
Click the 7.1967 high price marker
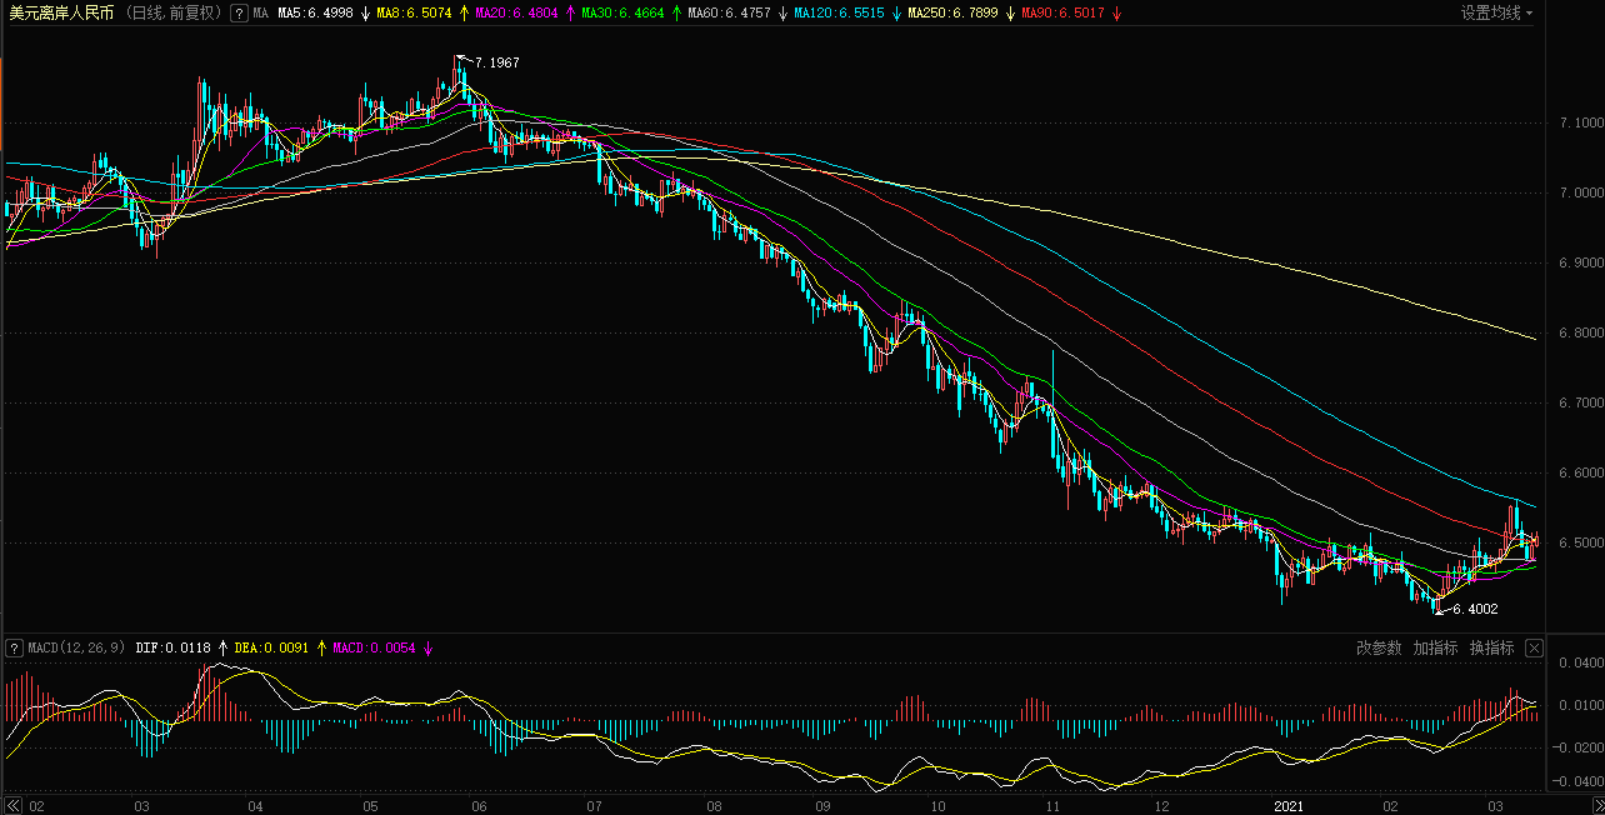pos(496,63)
